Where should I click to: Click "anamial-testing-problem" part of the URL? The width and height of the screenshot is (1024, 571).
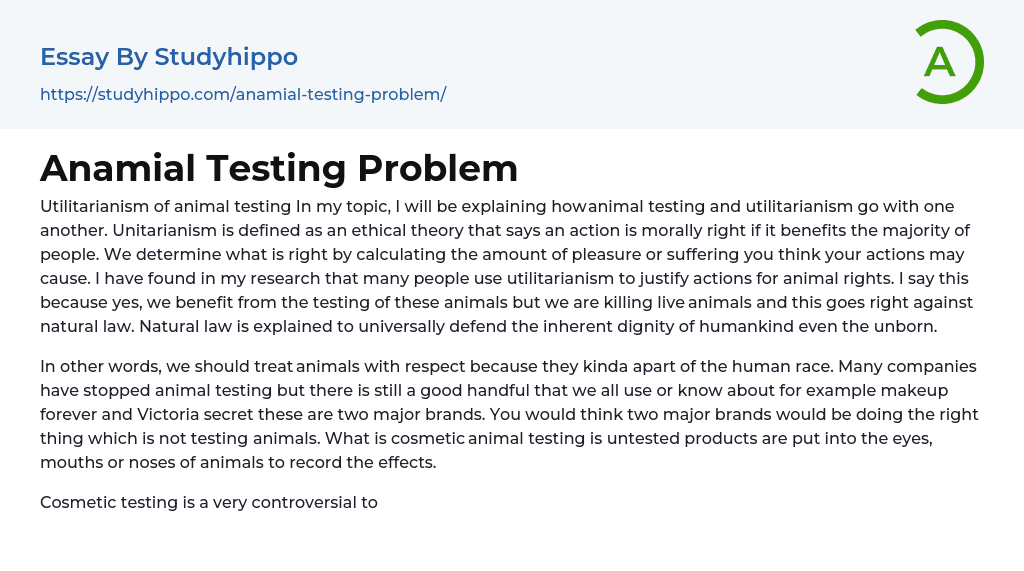(x=338, y=94)
